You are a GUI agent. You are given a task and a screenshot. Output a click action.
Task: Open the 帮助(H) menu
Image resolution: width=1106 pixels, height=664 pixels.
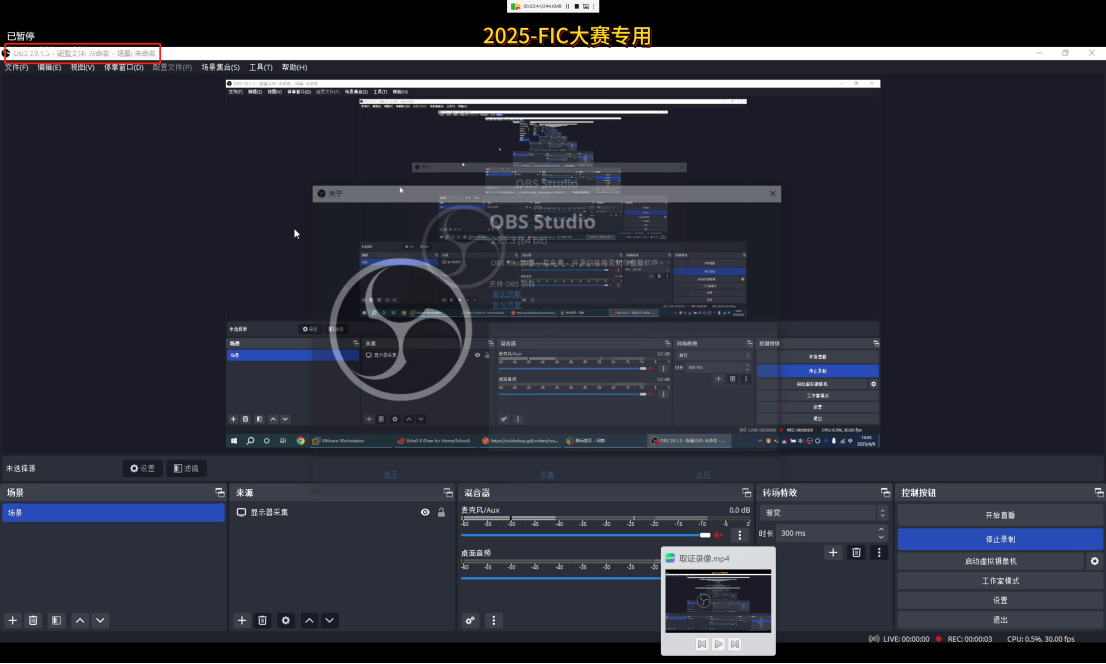click(294, 67)
